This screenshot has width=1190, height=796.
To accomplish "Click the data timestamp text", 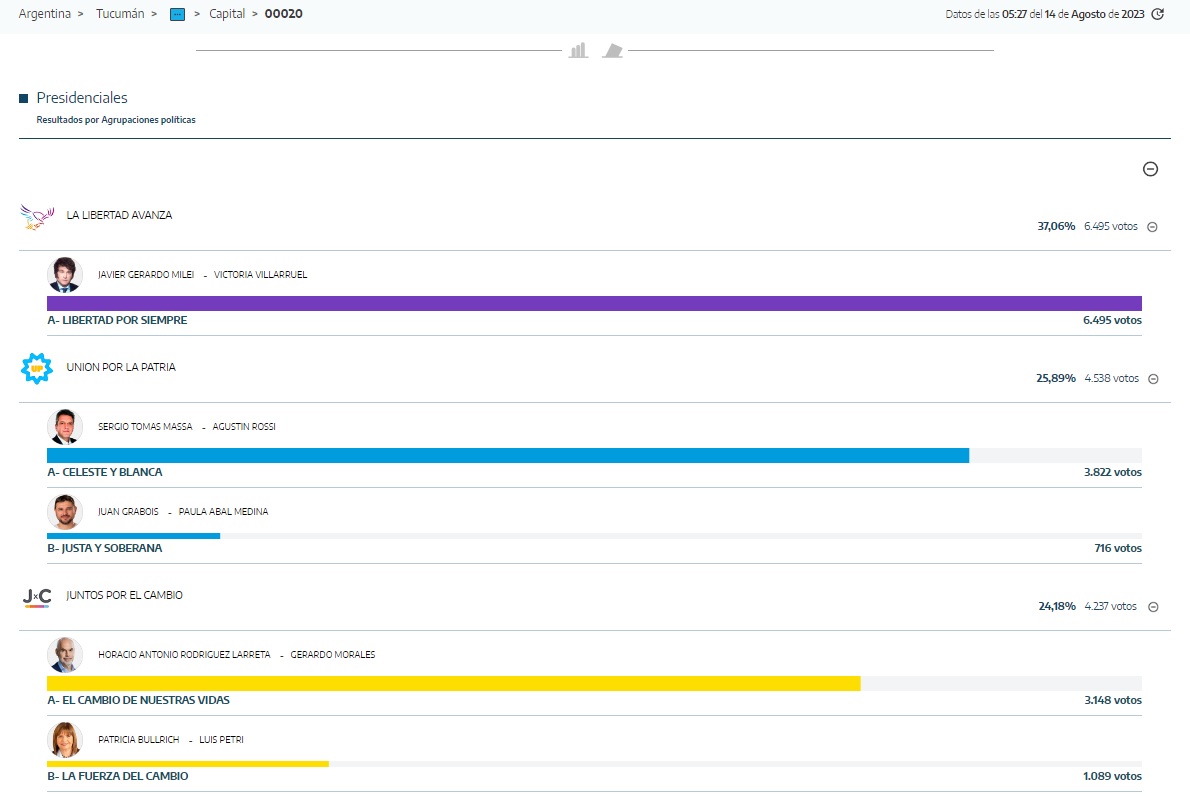I will pyautogui.click(x=1045, y=14).
